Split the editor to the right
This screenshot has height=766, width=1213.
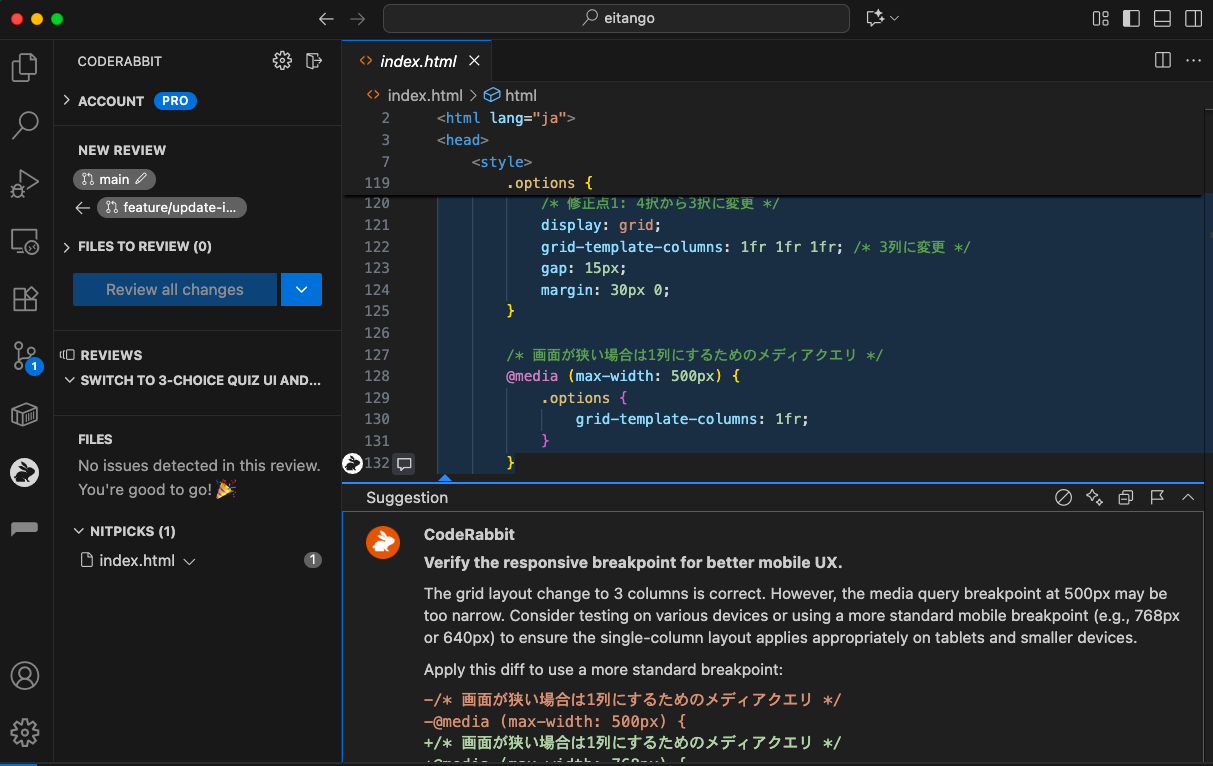pyautogui.click(x=1162, y=61)
